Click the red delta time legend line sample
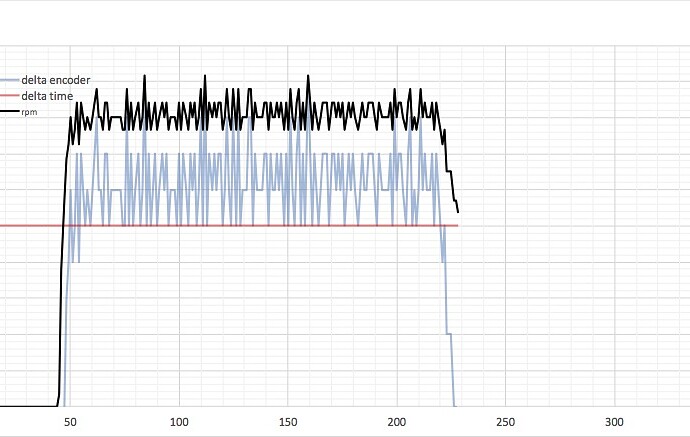 (10, 95)
